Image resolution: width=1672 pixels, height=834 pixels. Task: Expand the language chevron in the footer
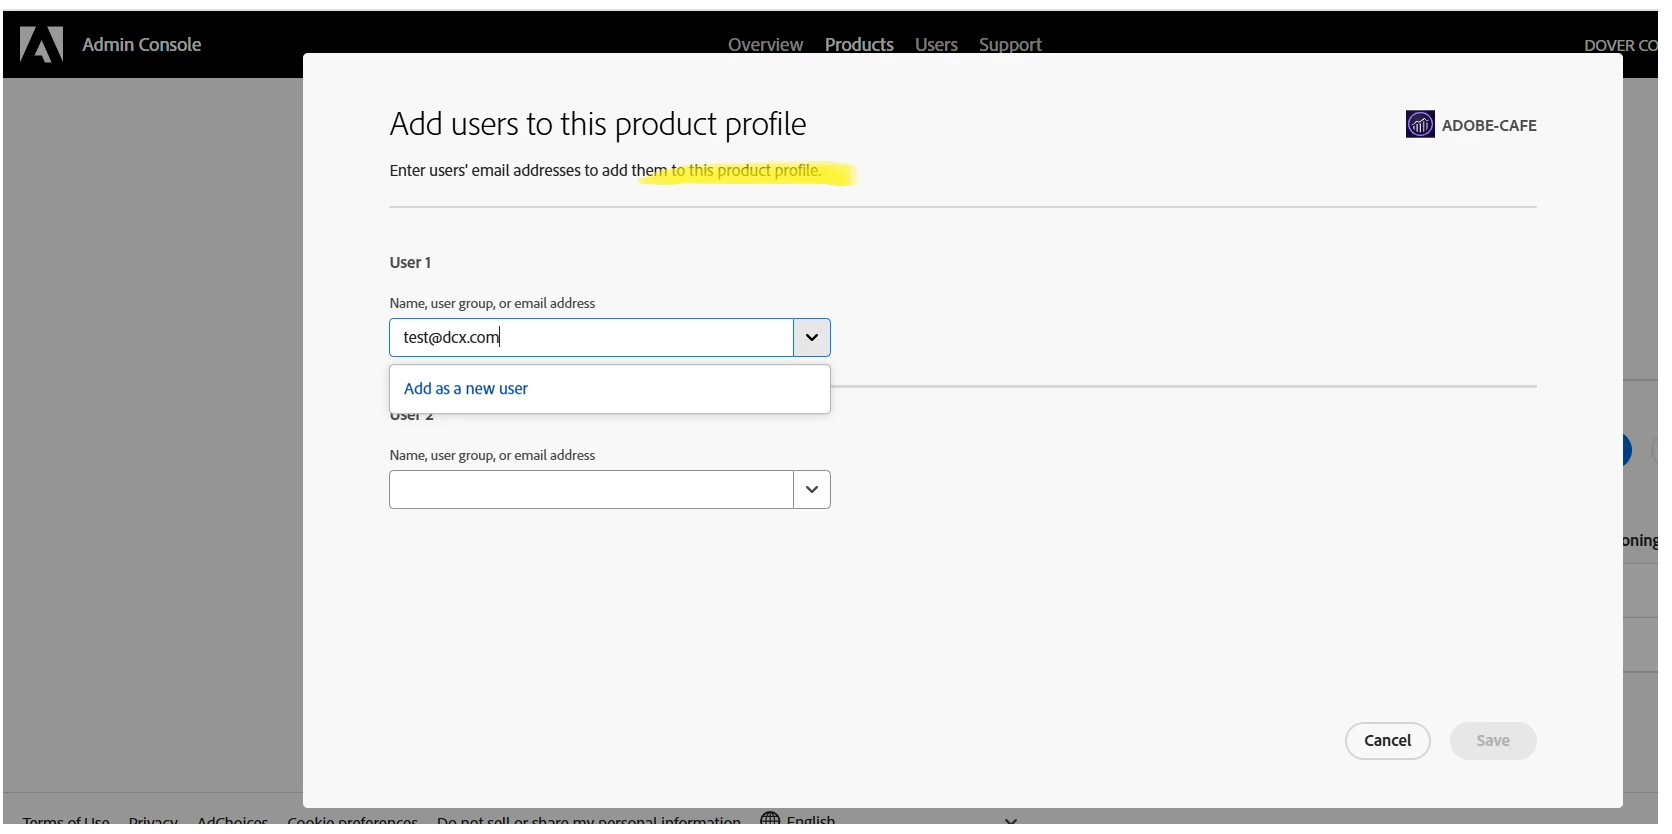1011,820
